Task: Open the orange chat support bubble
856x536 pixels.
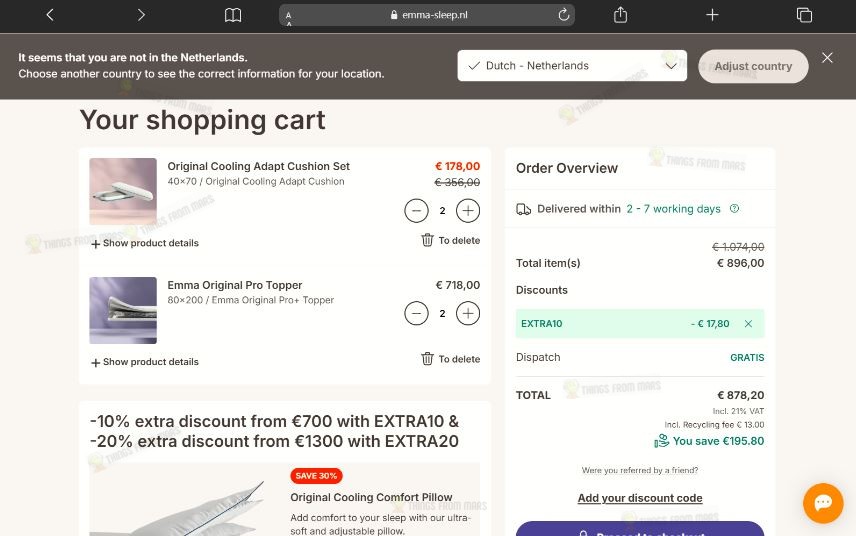Action: tap(823, 503)
